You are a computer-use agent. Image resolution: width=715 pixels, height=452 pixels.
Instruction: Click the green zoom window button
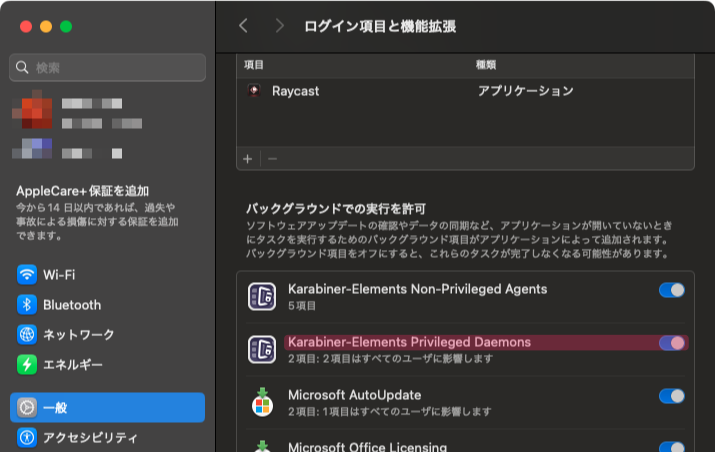coord(66,26)
